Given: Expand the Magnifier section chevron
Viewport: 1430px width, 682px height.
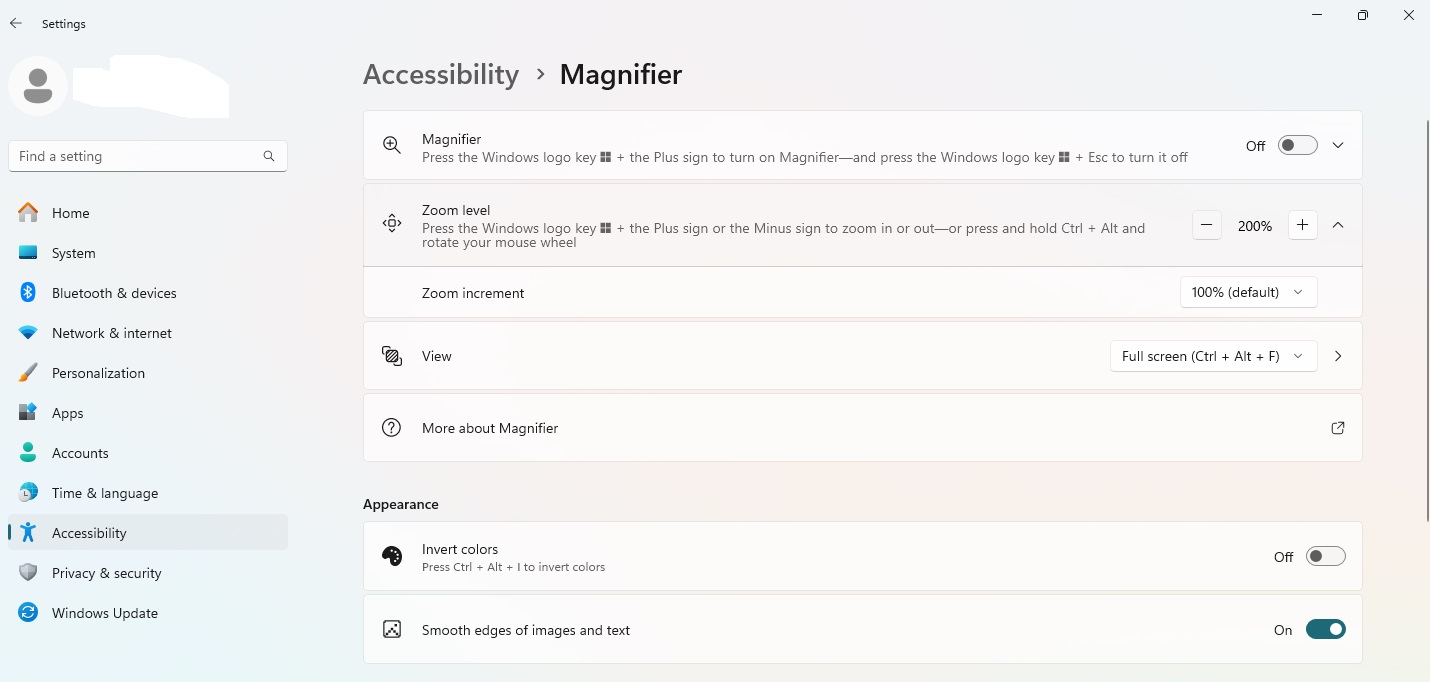Looking at the screenshot, I should (1338, 146).
